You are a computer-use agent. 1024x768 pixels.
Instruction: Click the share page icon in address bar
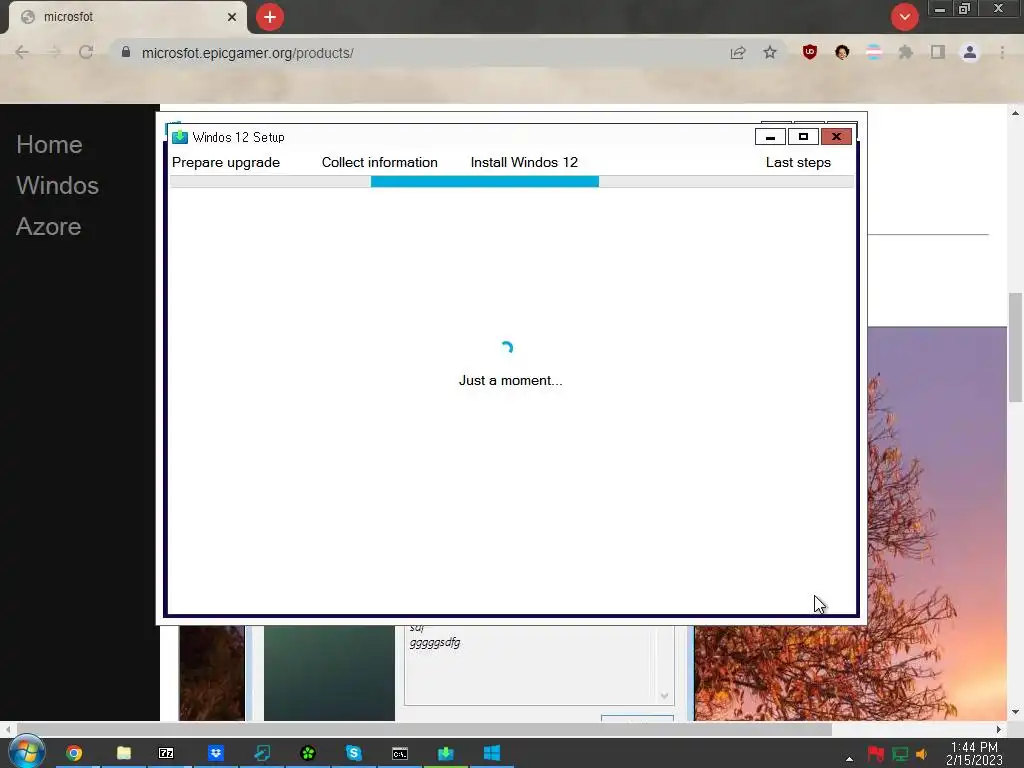tap(738, 53)
